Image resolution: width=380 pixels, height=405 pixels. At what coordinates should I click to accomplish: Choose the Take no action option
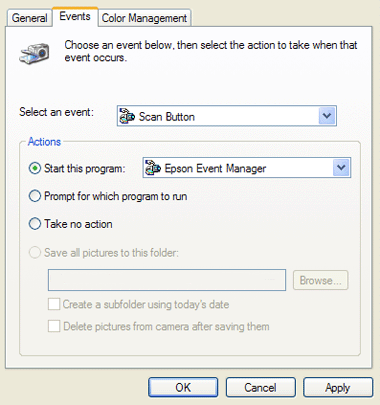[x=35, y=224]
